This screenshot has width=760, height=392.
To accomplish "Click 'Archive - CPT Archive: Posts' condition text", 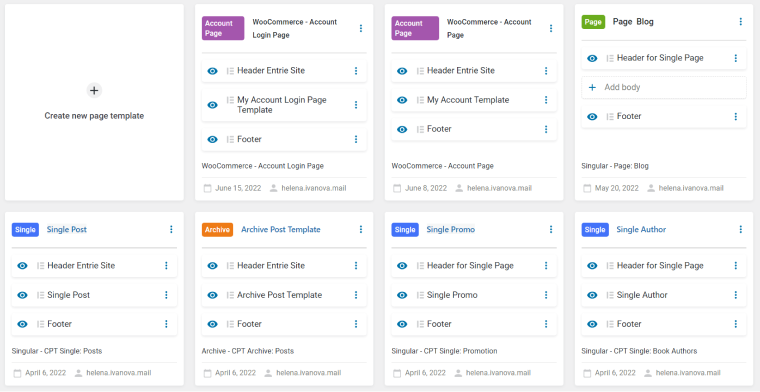I will tap(248, 351).
